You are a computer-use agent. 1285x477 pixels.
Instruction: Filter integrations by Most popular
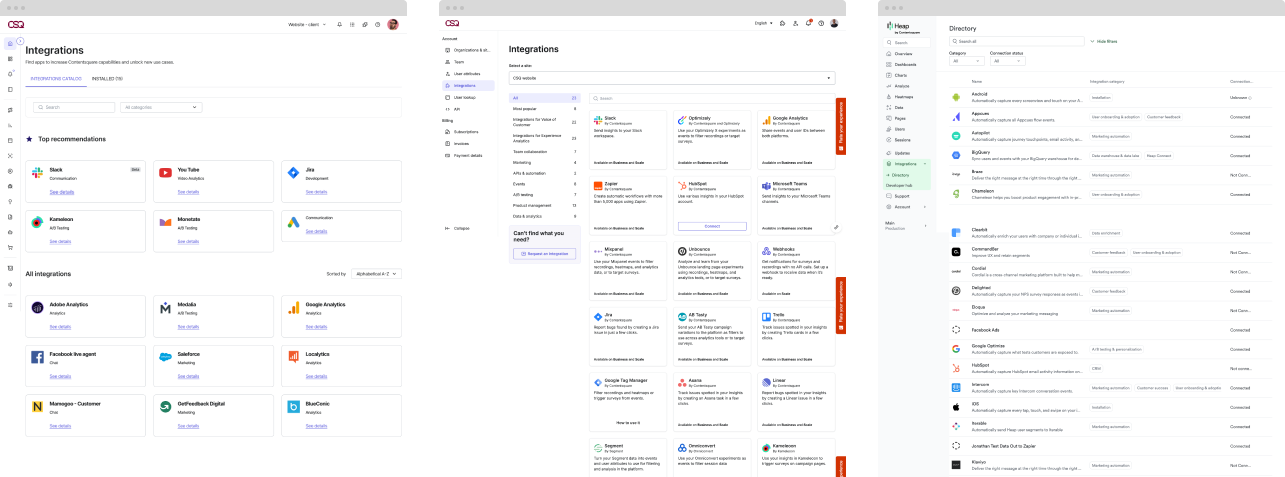click(x=543, y=108)
